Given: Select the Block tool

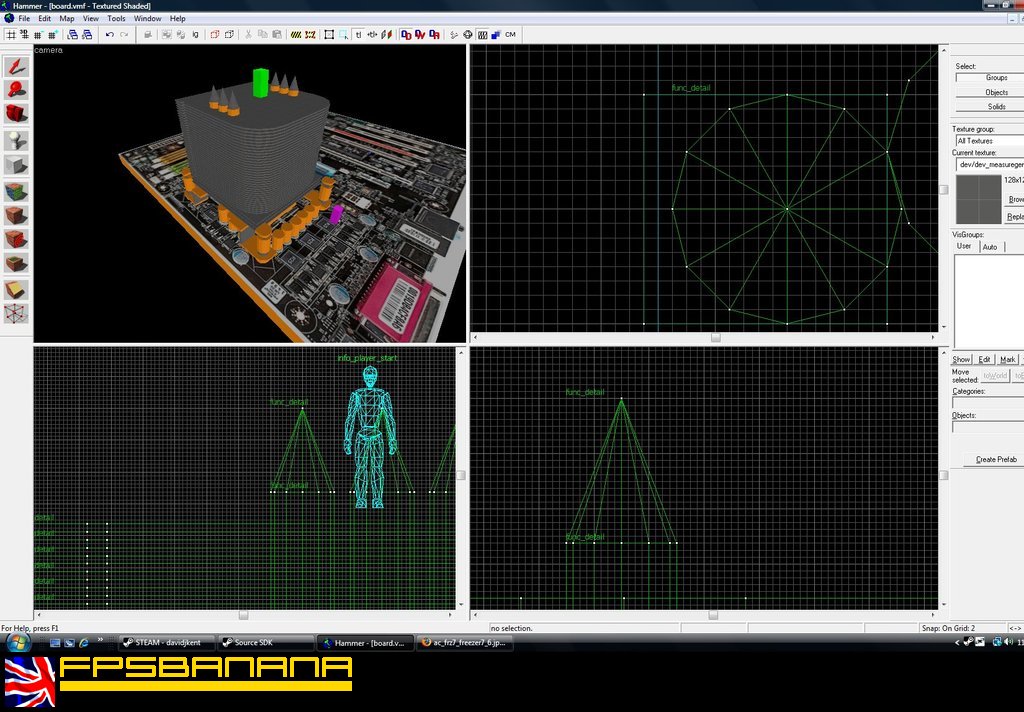Looking at the screenshot, I should [16, 165].
